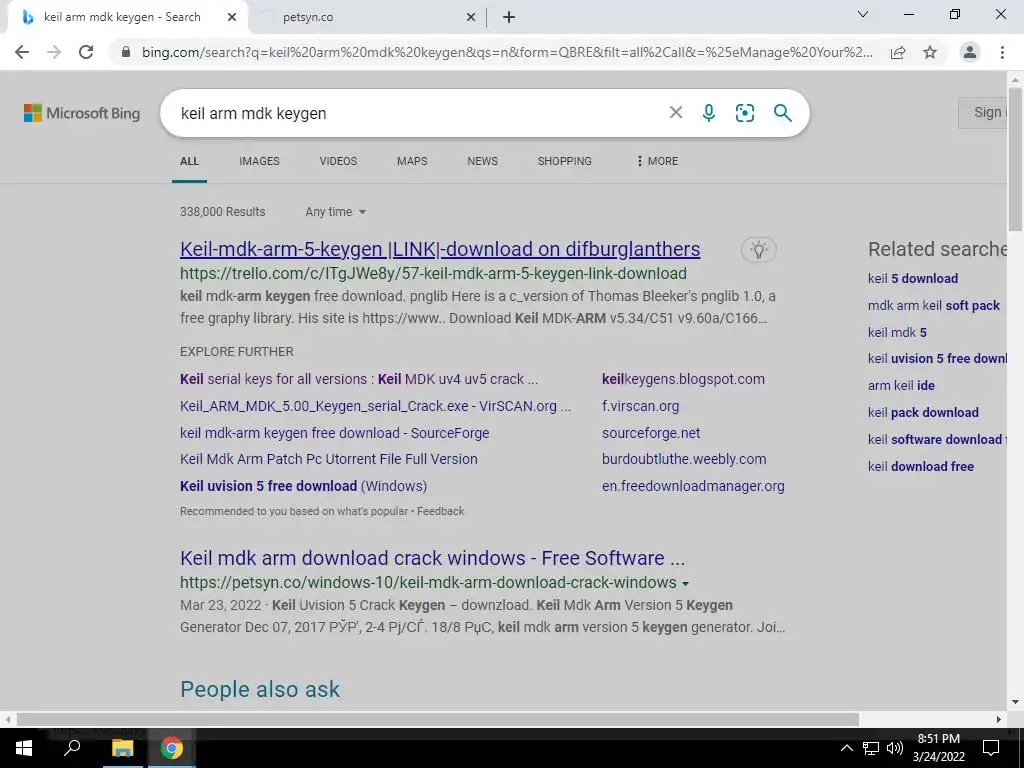
Task: Close the keil arm mdk keygen tab
Action: 232,18
